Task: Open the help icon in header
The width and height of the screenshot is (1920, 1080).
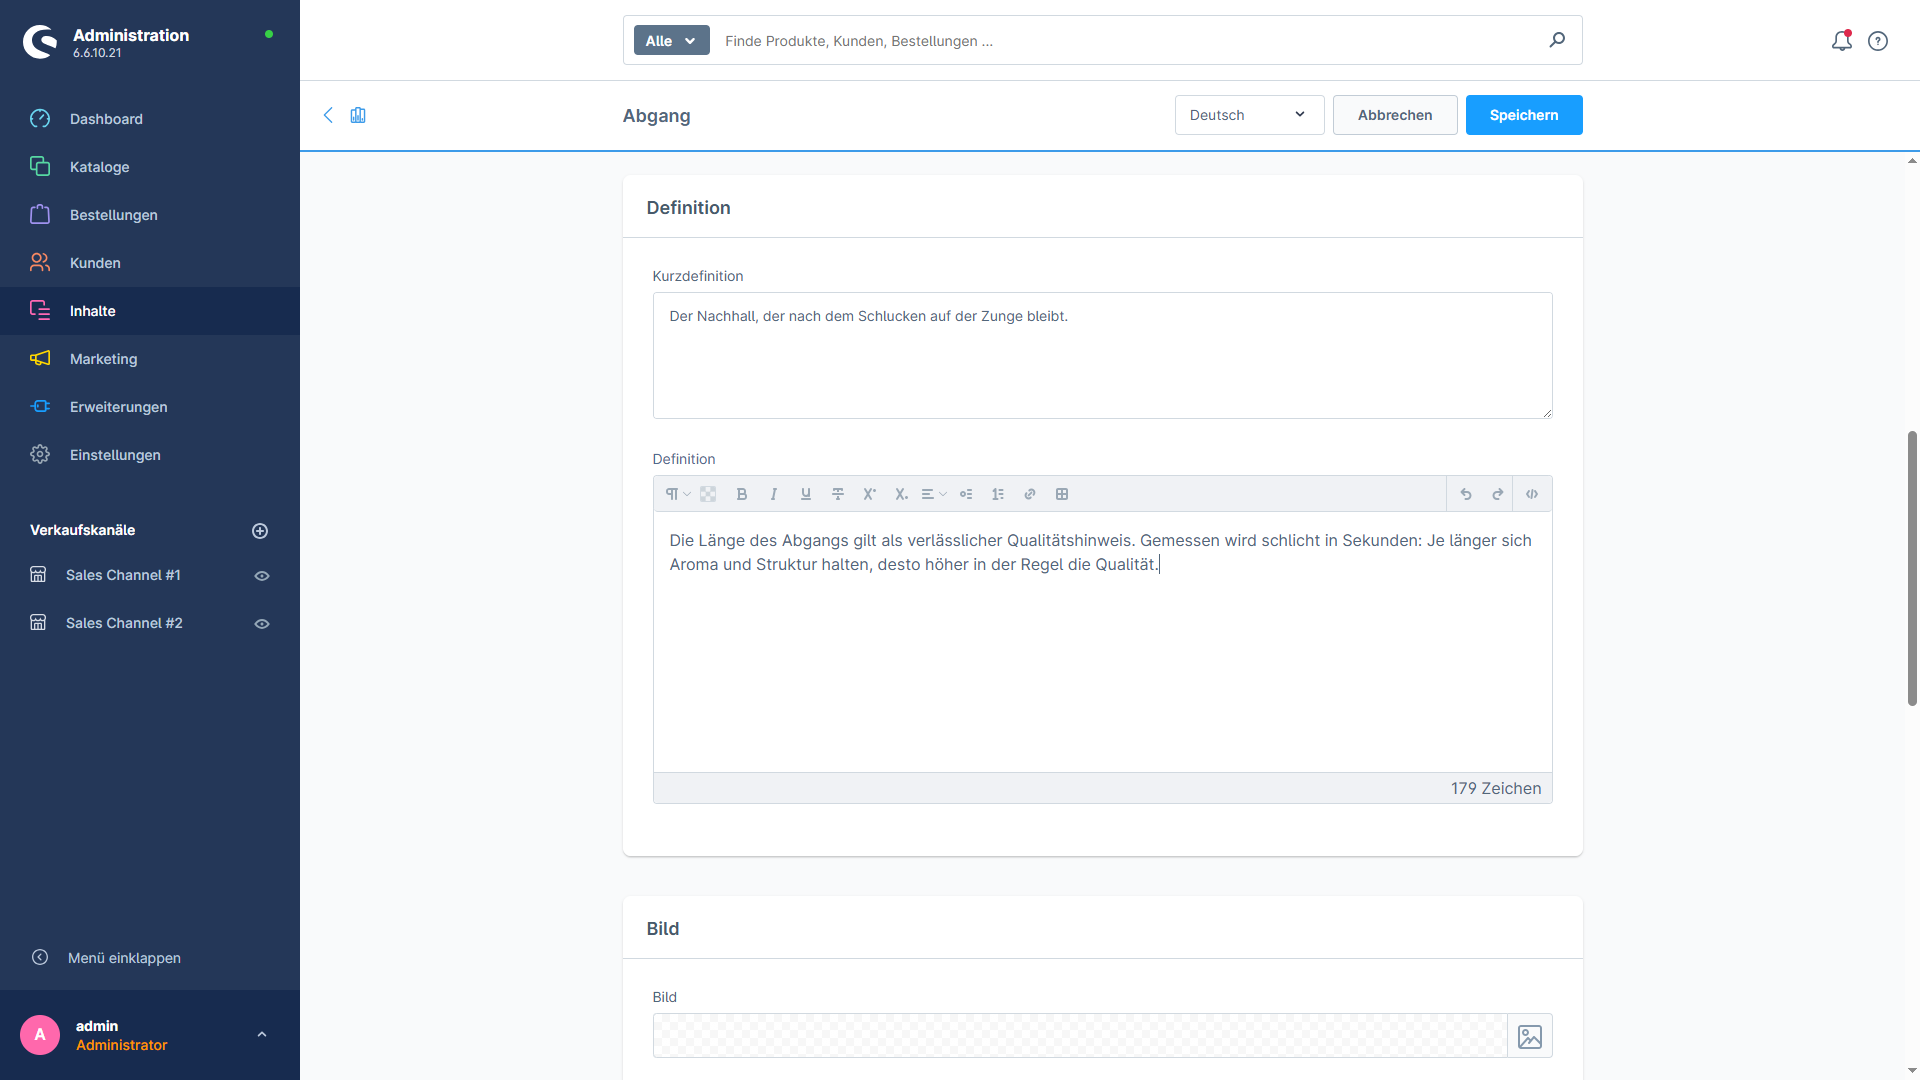Action: point(1878,41)
